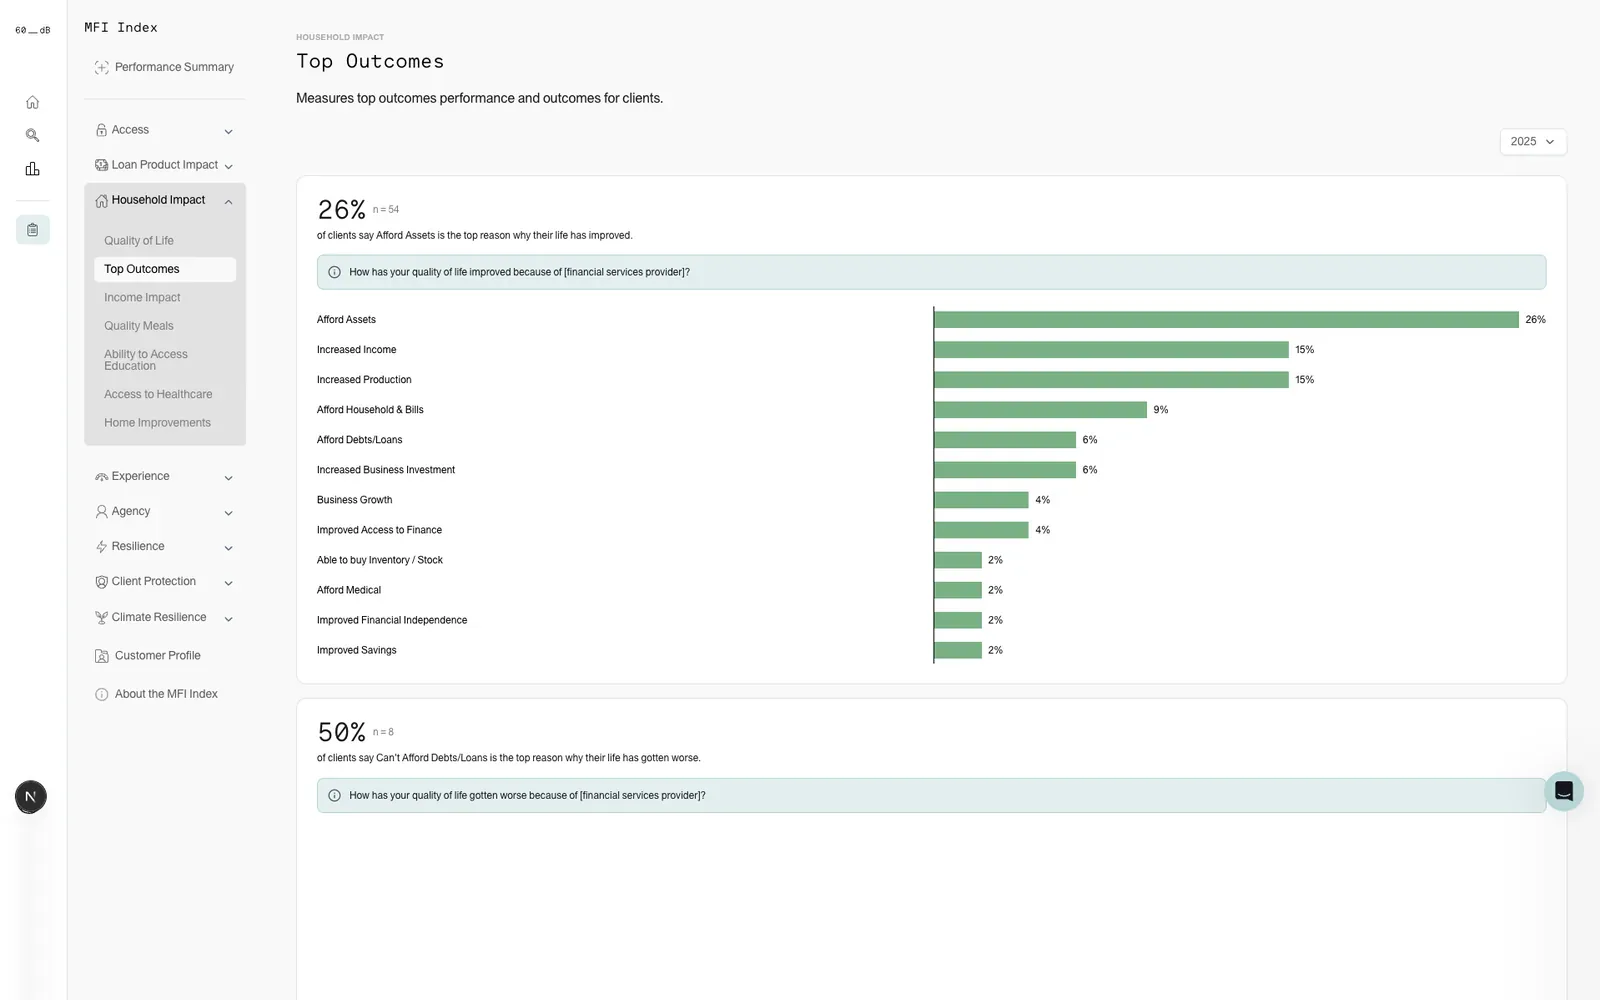Viewport: 1600px width, 1000px height.
Task: Click the Agency person icon
Action: coord(101,512)
